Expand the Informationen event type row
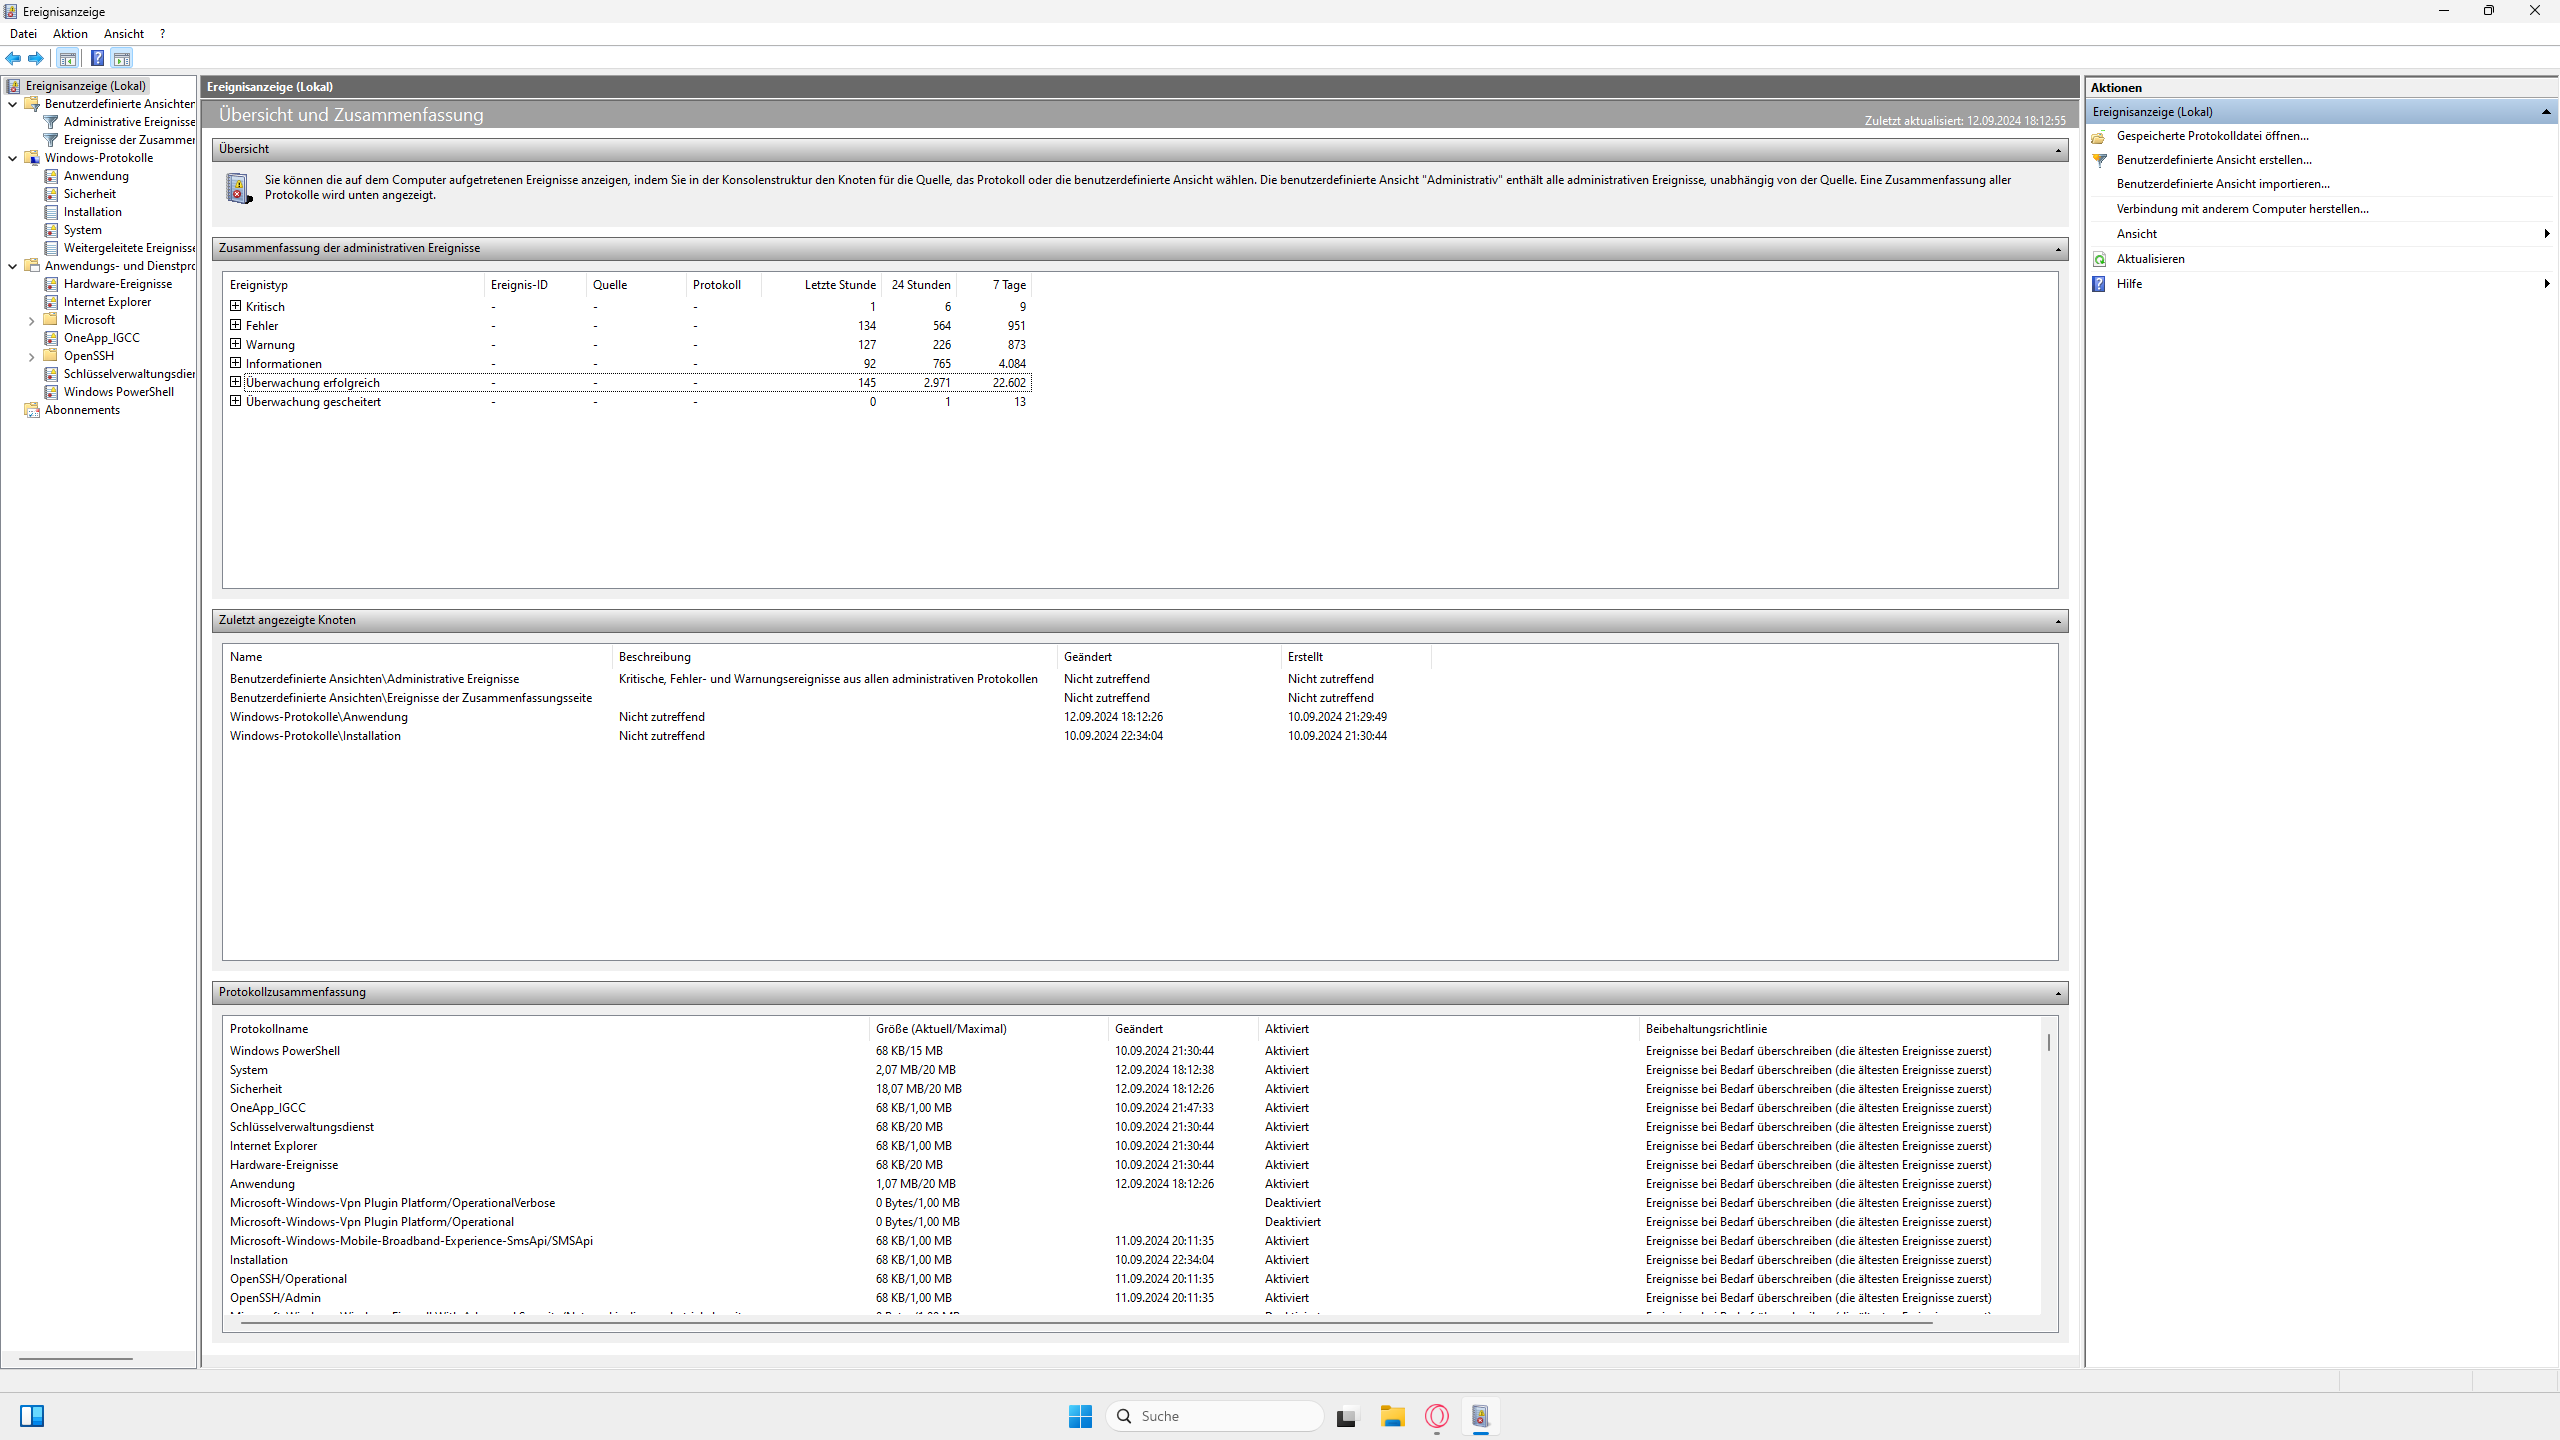The width and height of the screenshot is (2560, 1440). (236, 363)
